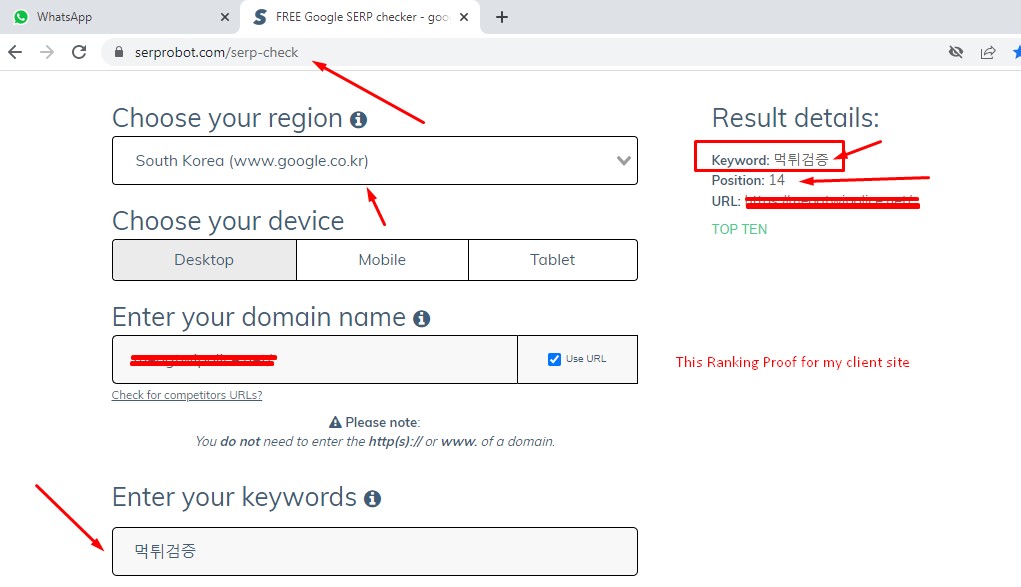Click the domain name info icon
This screenshot has width=1021, height=587.
click(422, 319)
